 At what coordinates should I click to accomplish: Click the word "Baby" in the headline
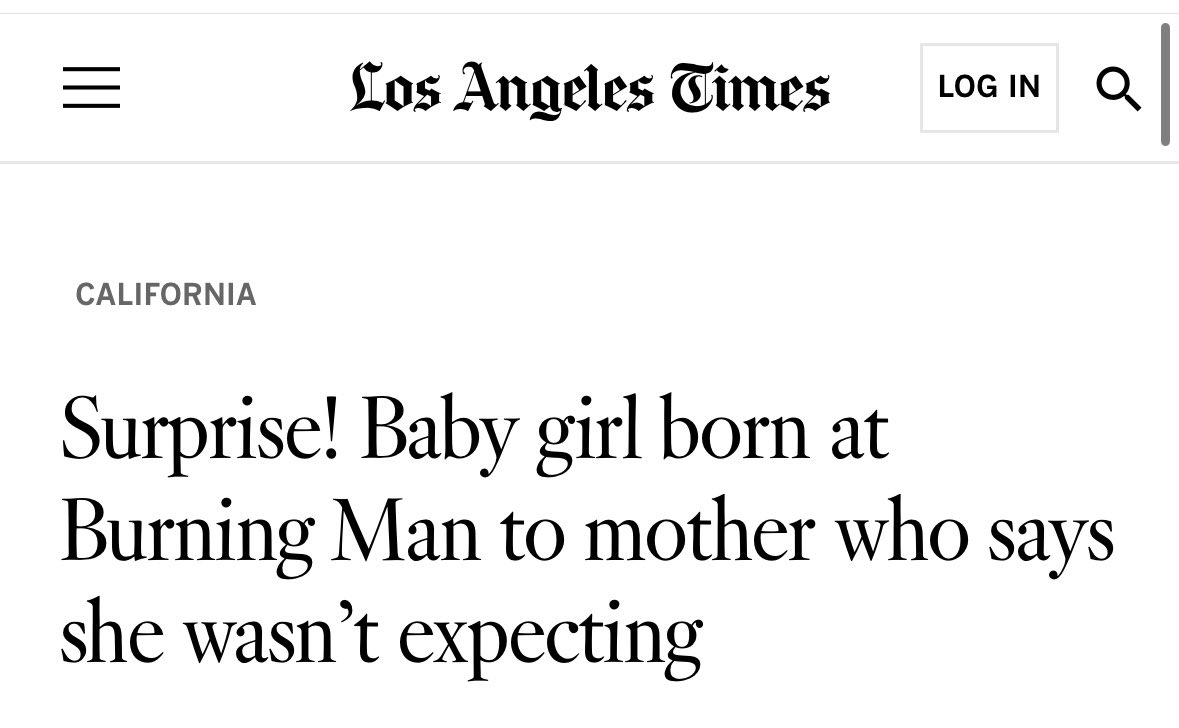pos(438,434)
